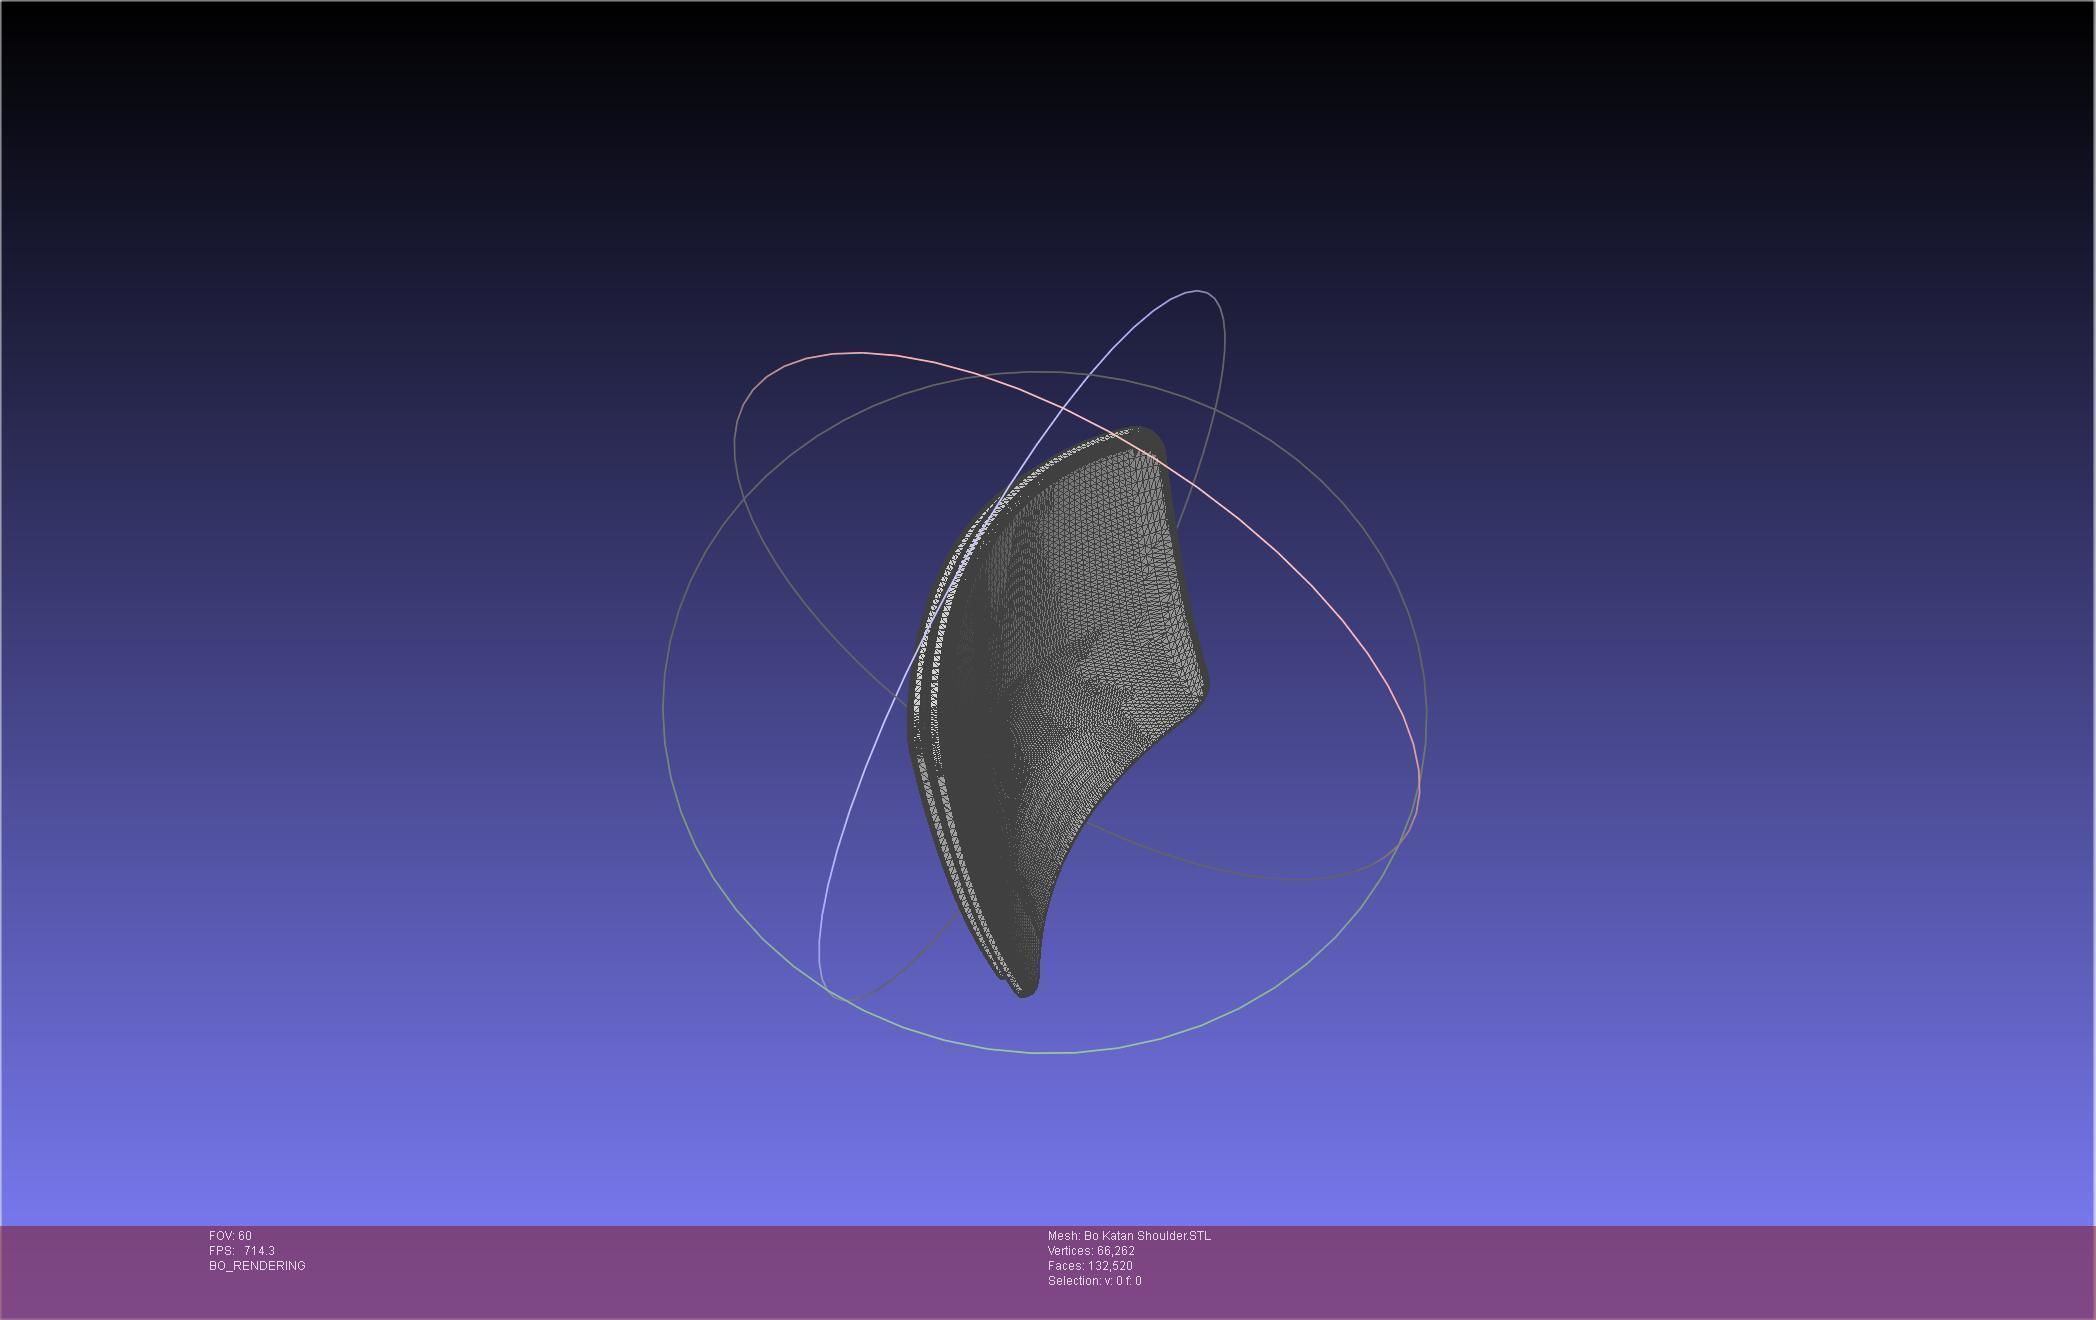Viewport: 2096px width, 1320px height.
Task: Click the 'Vertices: 66,262' info line
Action: click(x=1091, y=1251)
